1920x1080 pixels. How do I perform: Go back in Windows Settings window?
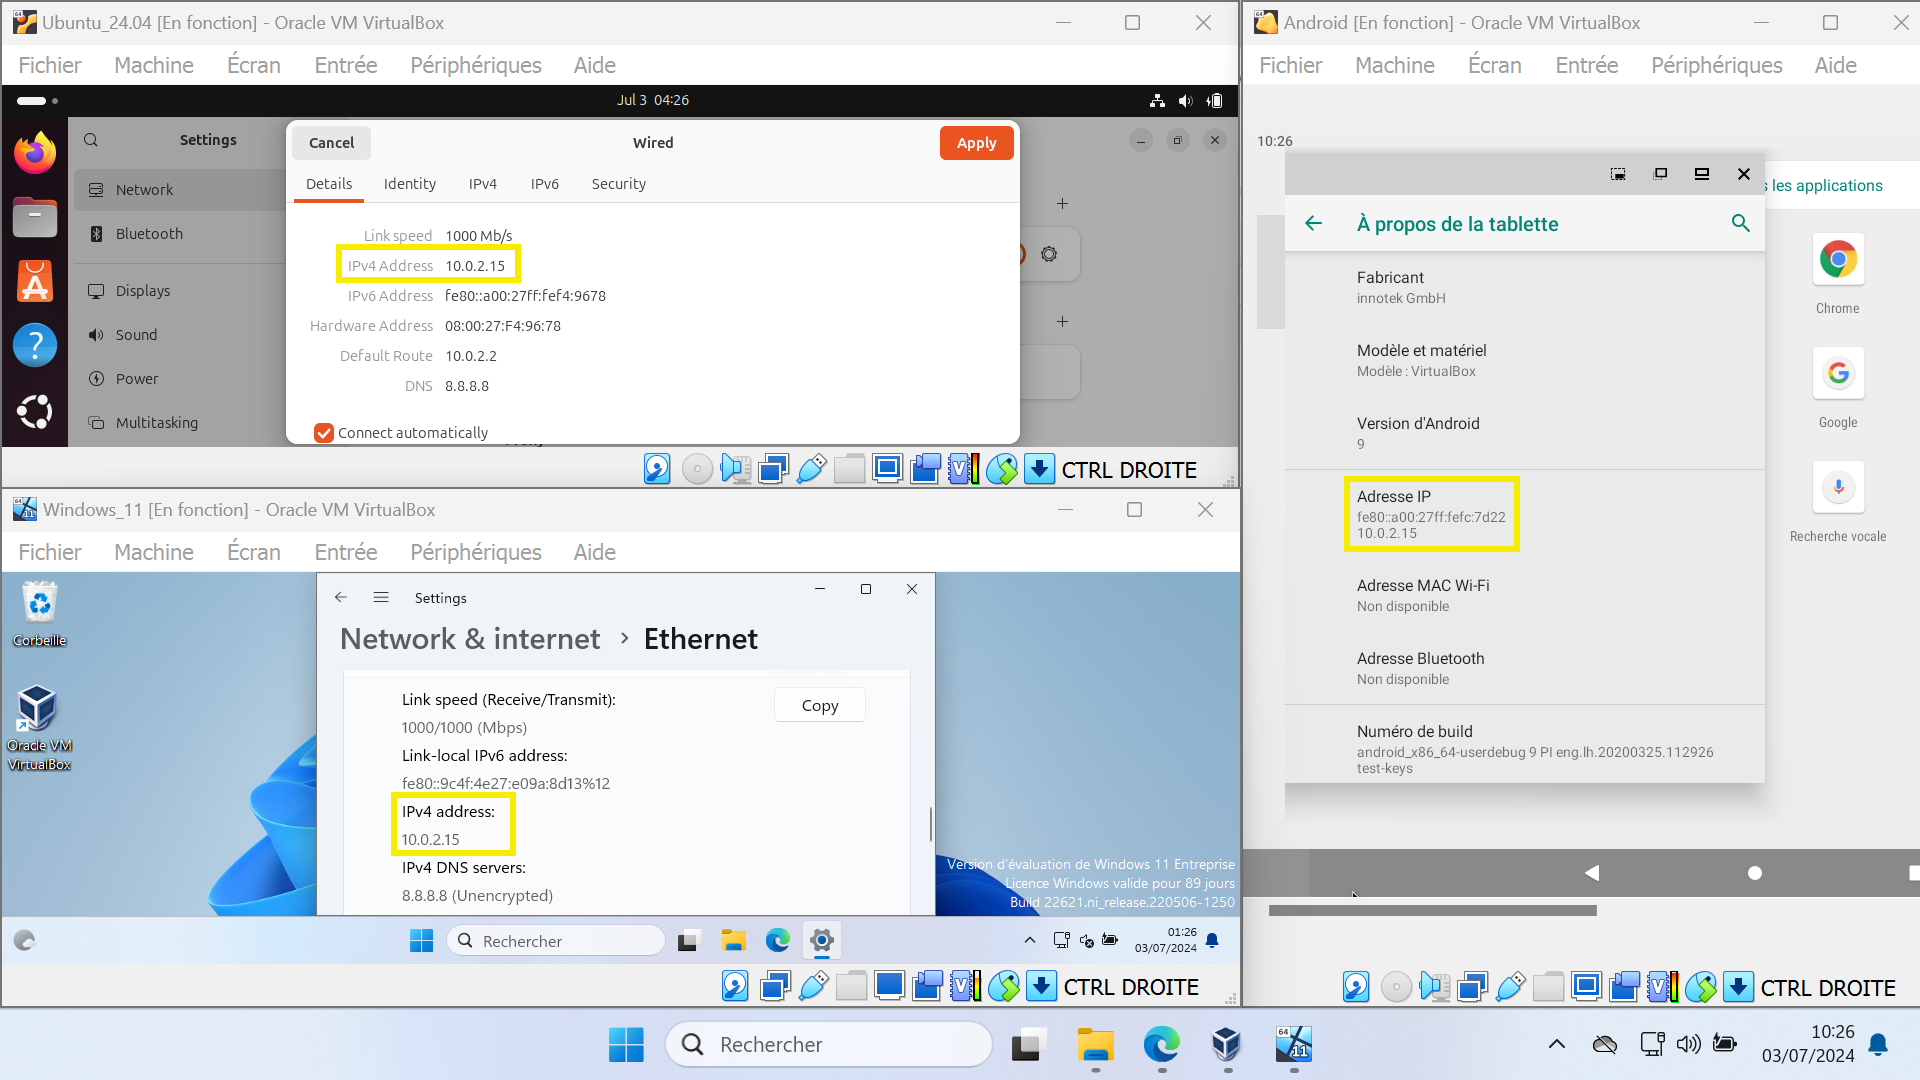point(341,597)
